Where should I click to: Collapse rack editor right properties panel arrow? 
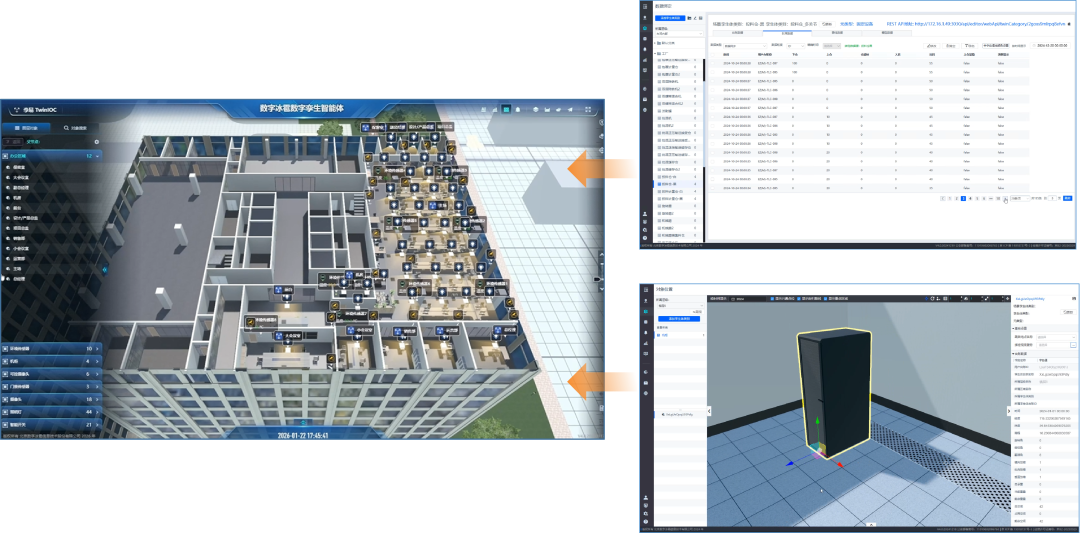click(x=1009, y=411)
